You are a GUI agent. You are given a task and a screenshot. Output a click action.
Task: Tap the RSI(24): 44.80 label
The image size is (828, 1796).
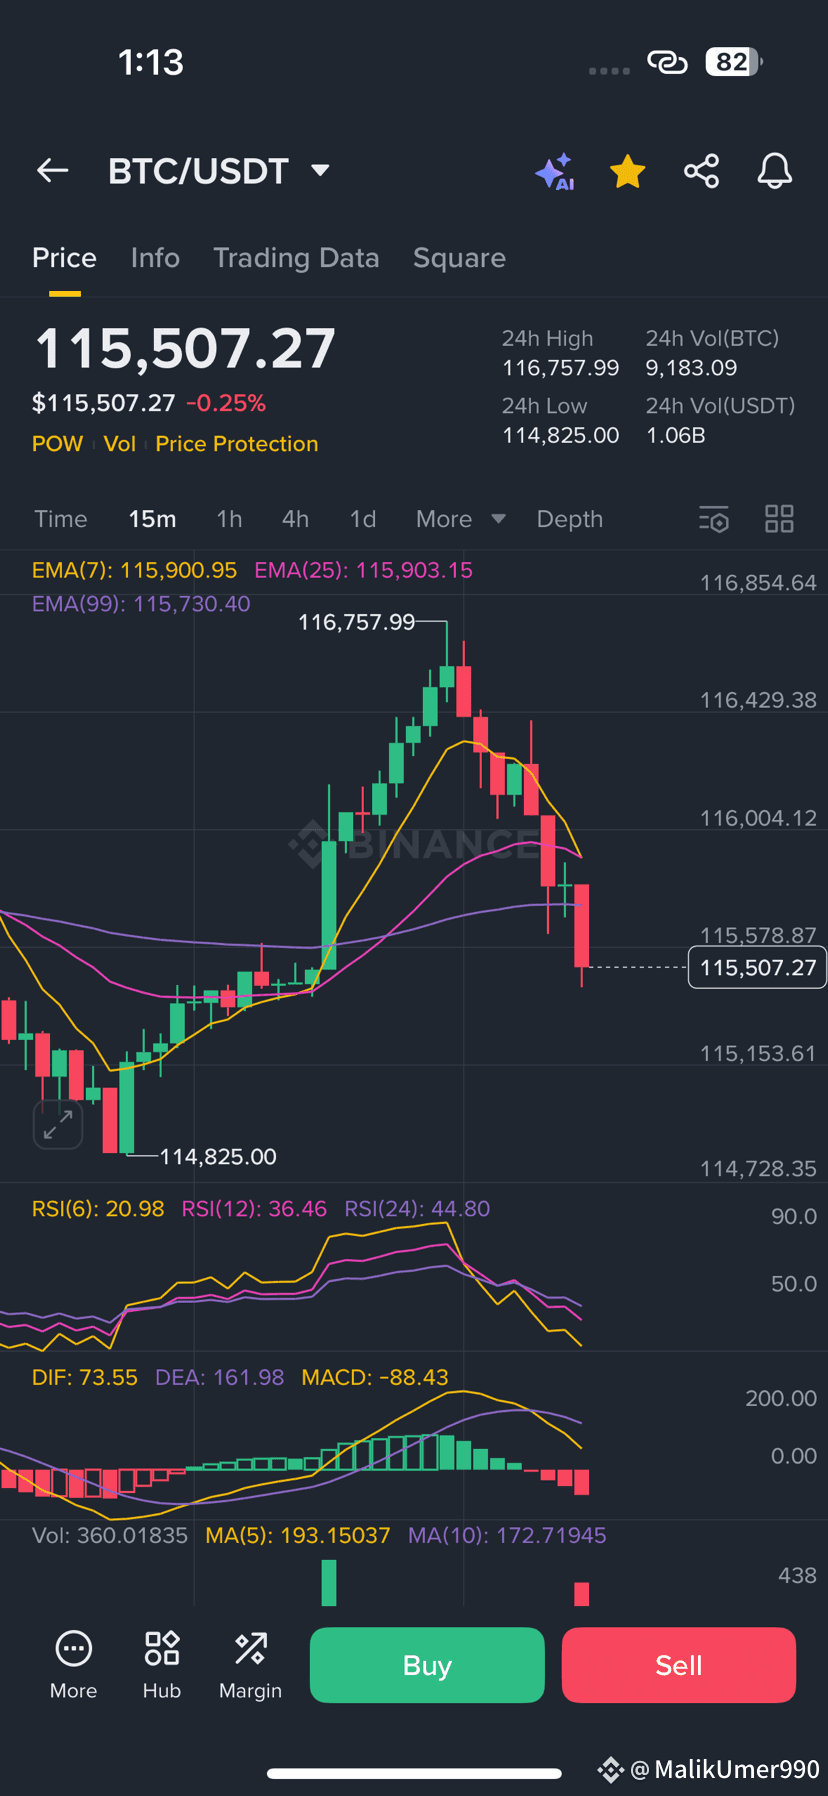[x=417, y=1208]
